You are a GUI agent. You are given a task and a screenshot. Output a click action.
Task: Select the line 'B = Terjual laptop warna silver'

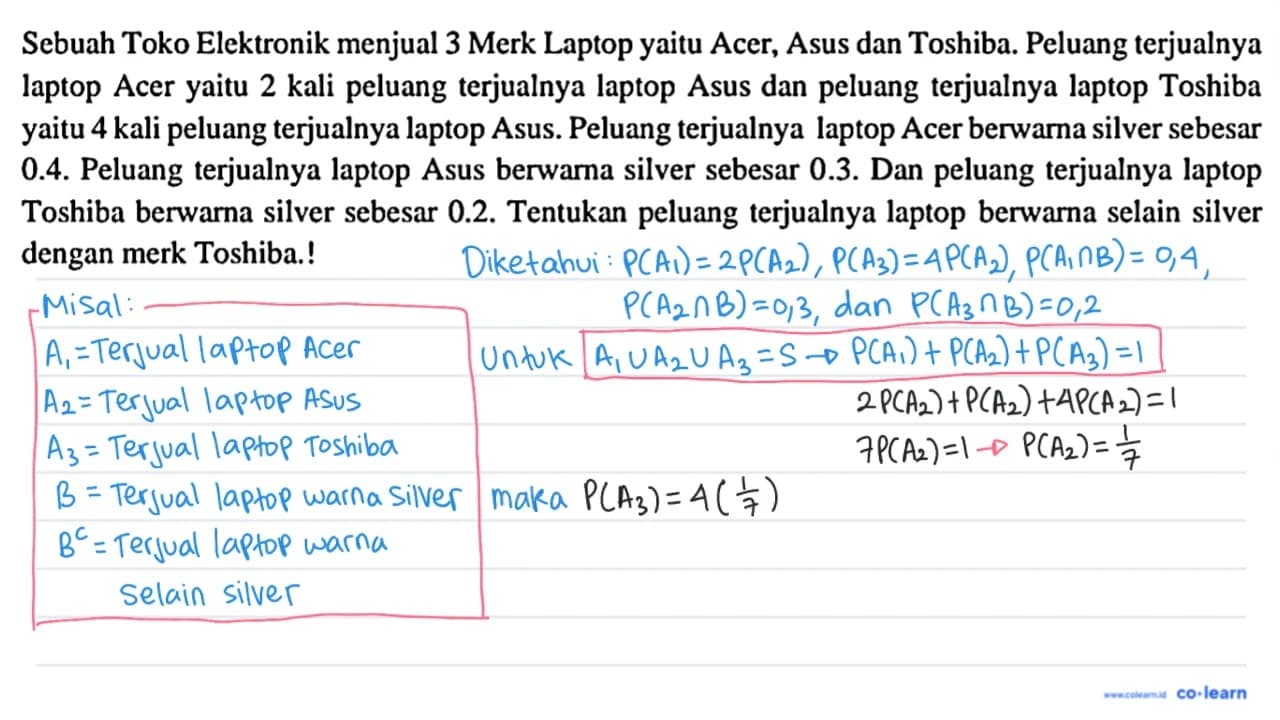(x=257, y=494)
